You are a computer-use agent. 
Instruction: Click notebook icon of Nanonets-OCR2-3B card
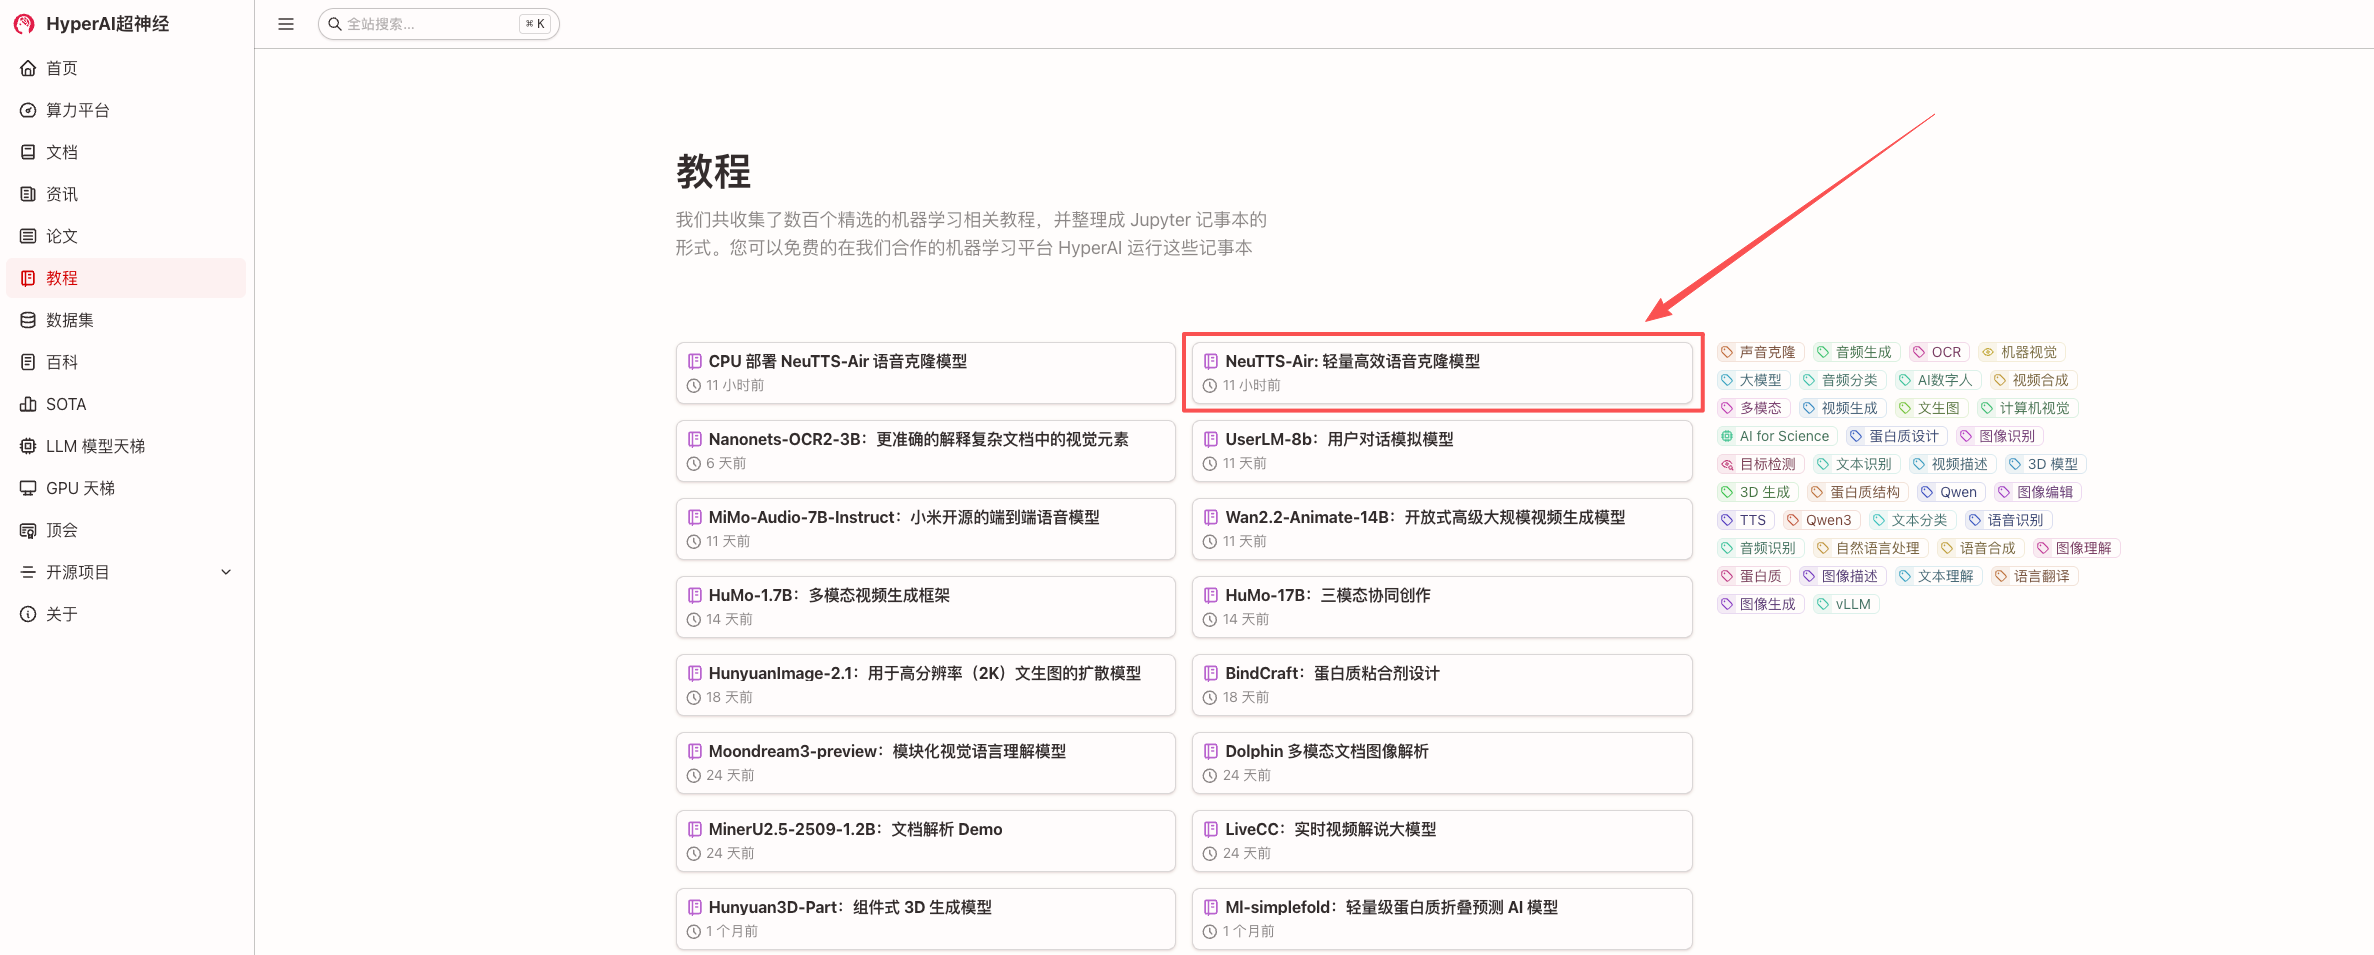pyautogui.click(x=694, y=439)
